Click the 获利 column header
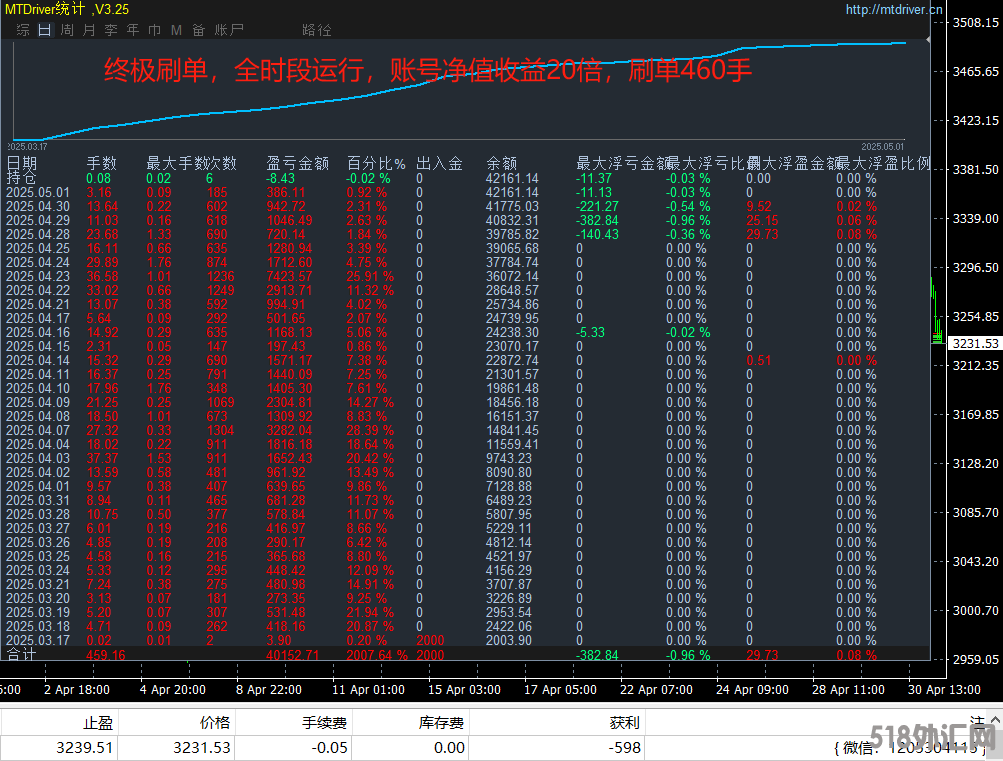The height and width of the screenshot is (761, 1003). (x=624, y=723)
